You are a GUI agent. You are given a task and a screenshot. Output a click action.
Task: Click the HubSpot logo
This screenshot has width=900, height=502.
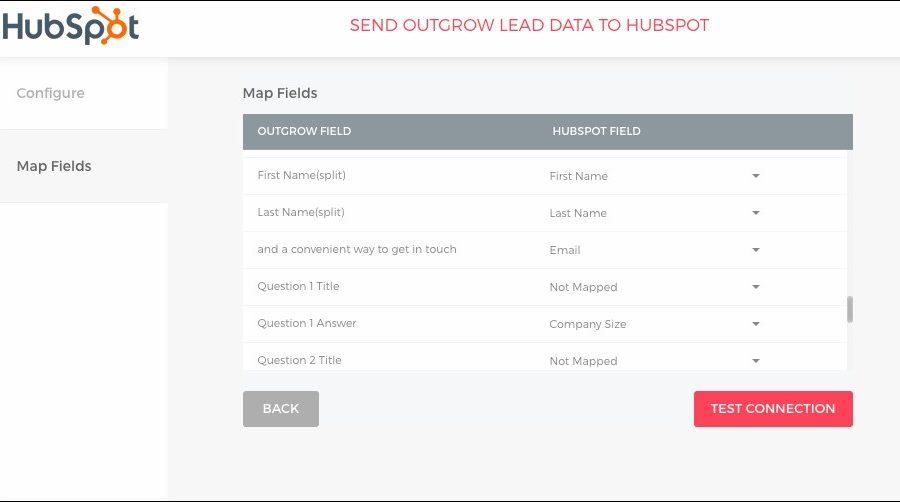[70, 26]
